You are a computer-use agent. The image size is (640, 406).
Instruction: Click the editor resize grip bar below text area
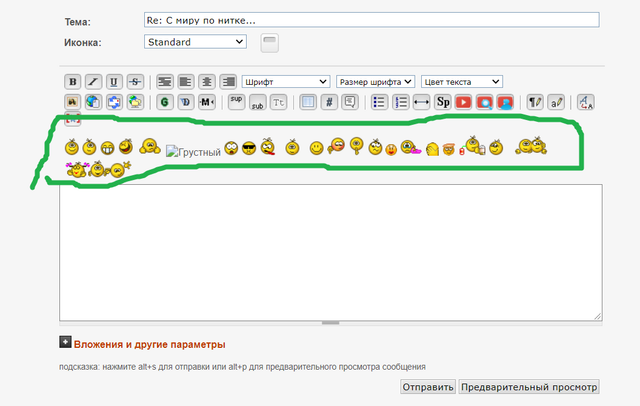[331, 323]
